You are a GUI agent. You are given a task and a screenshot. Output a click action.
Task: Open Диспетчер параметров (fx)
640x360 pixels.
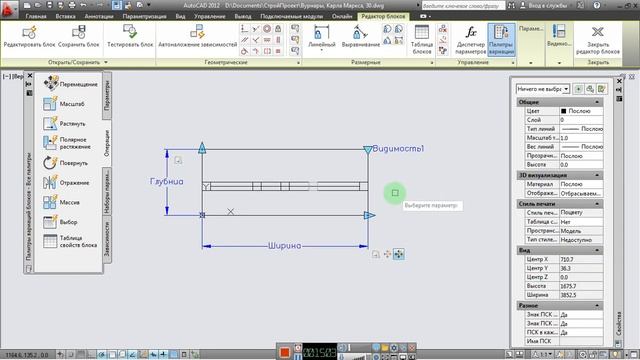pos(471,39)
